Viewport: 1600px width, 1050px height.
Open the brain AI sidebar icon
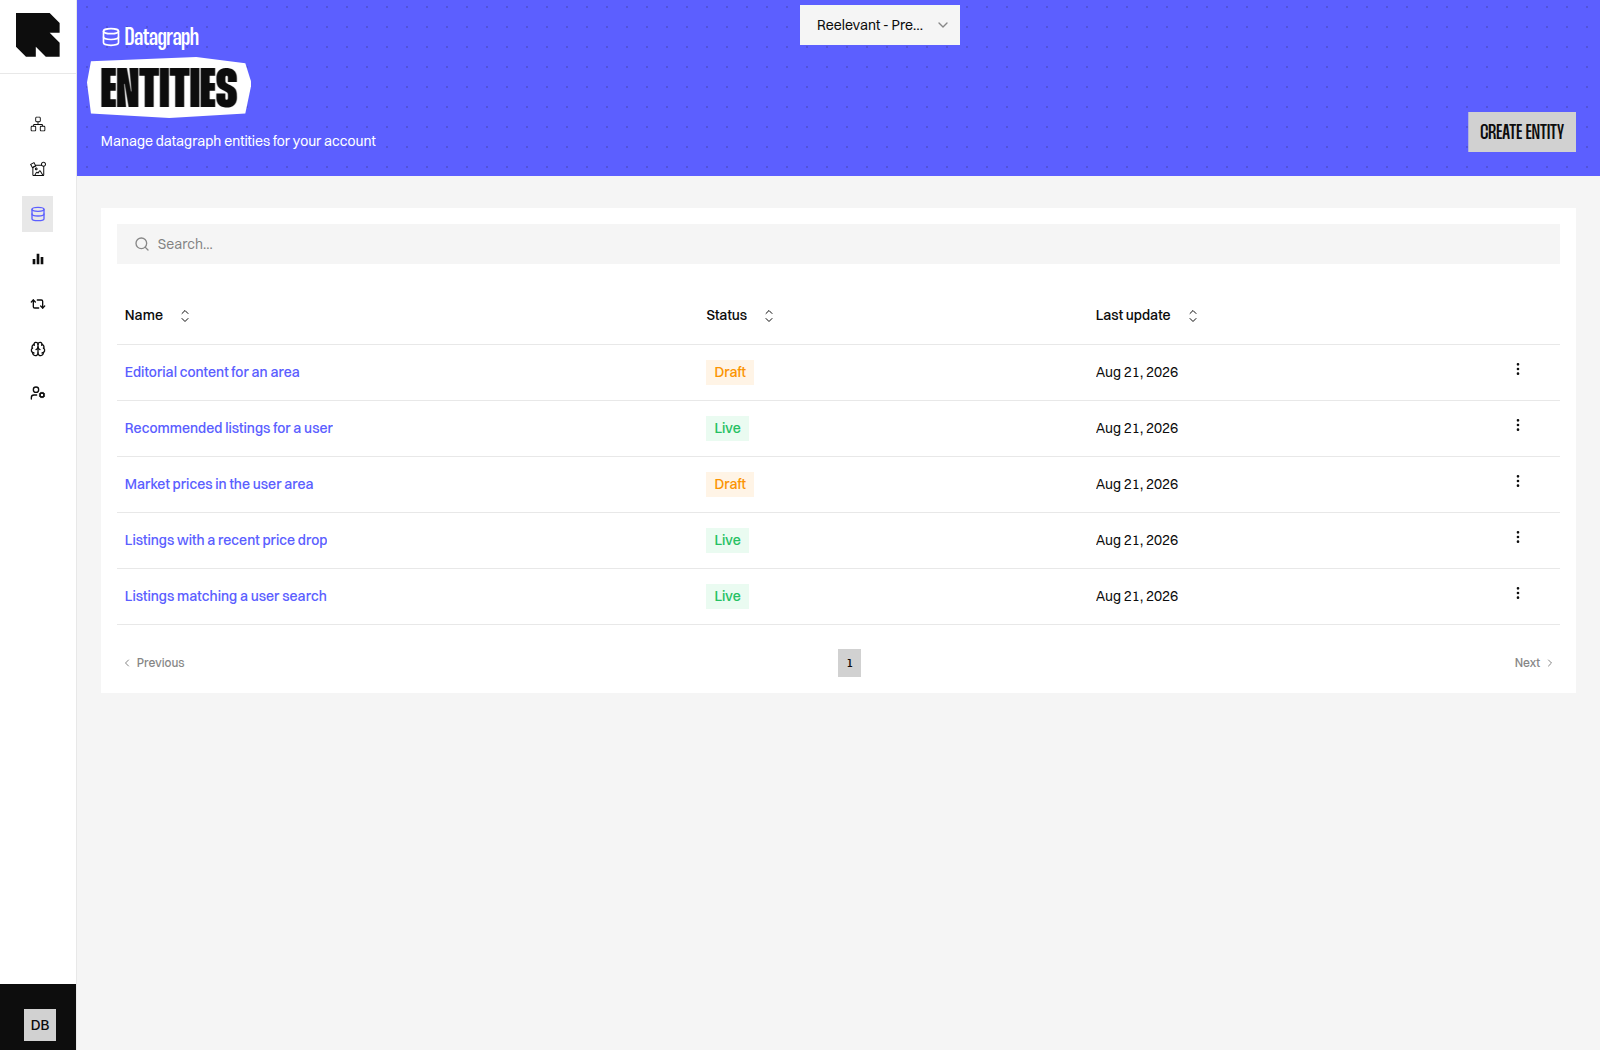38,349
